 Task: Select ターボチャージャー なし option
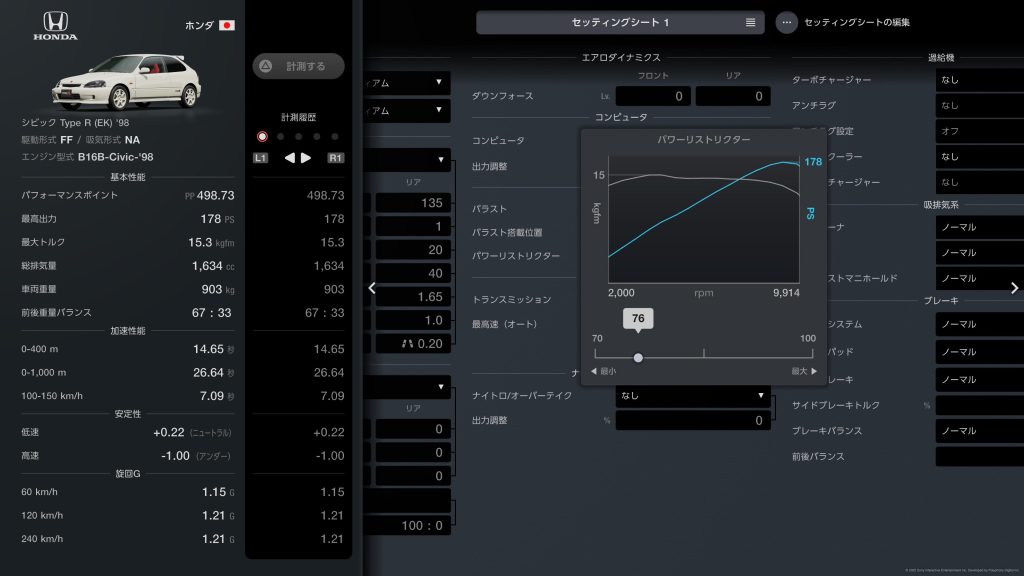pos(980,80)
